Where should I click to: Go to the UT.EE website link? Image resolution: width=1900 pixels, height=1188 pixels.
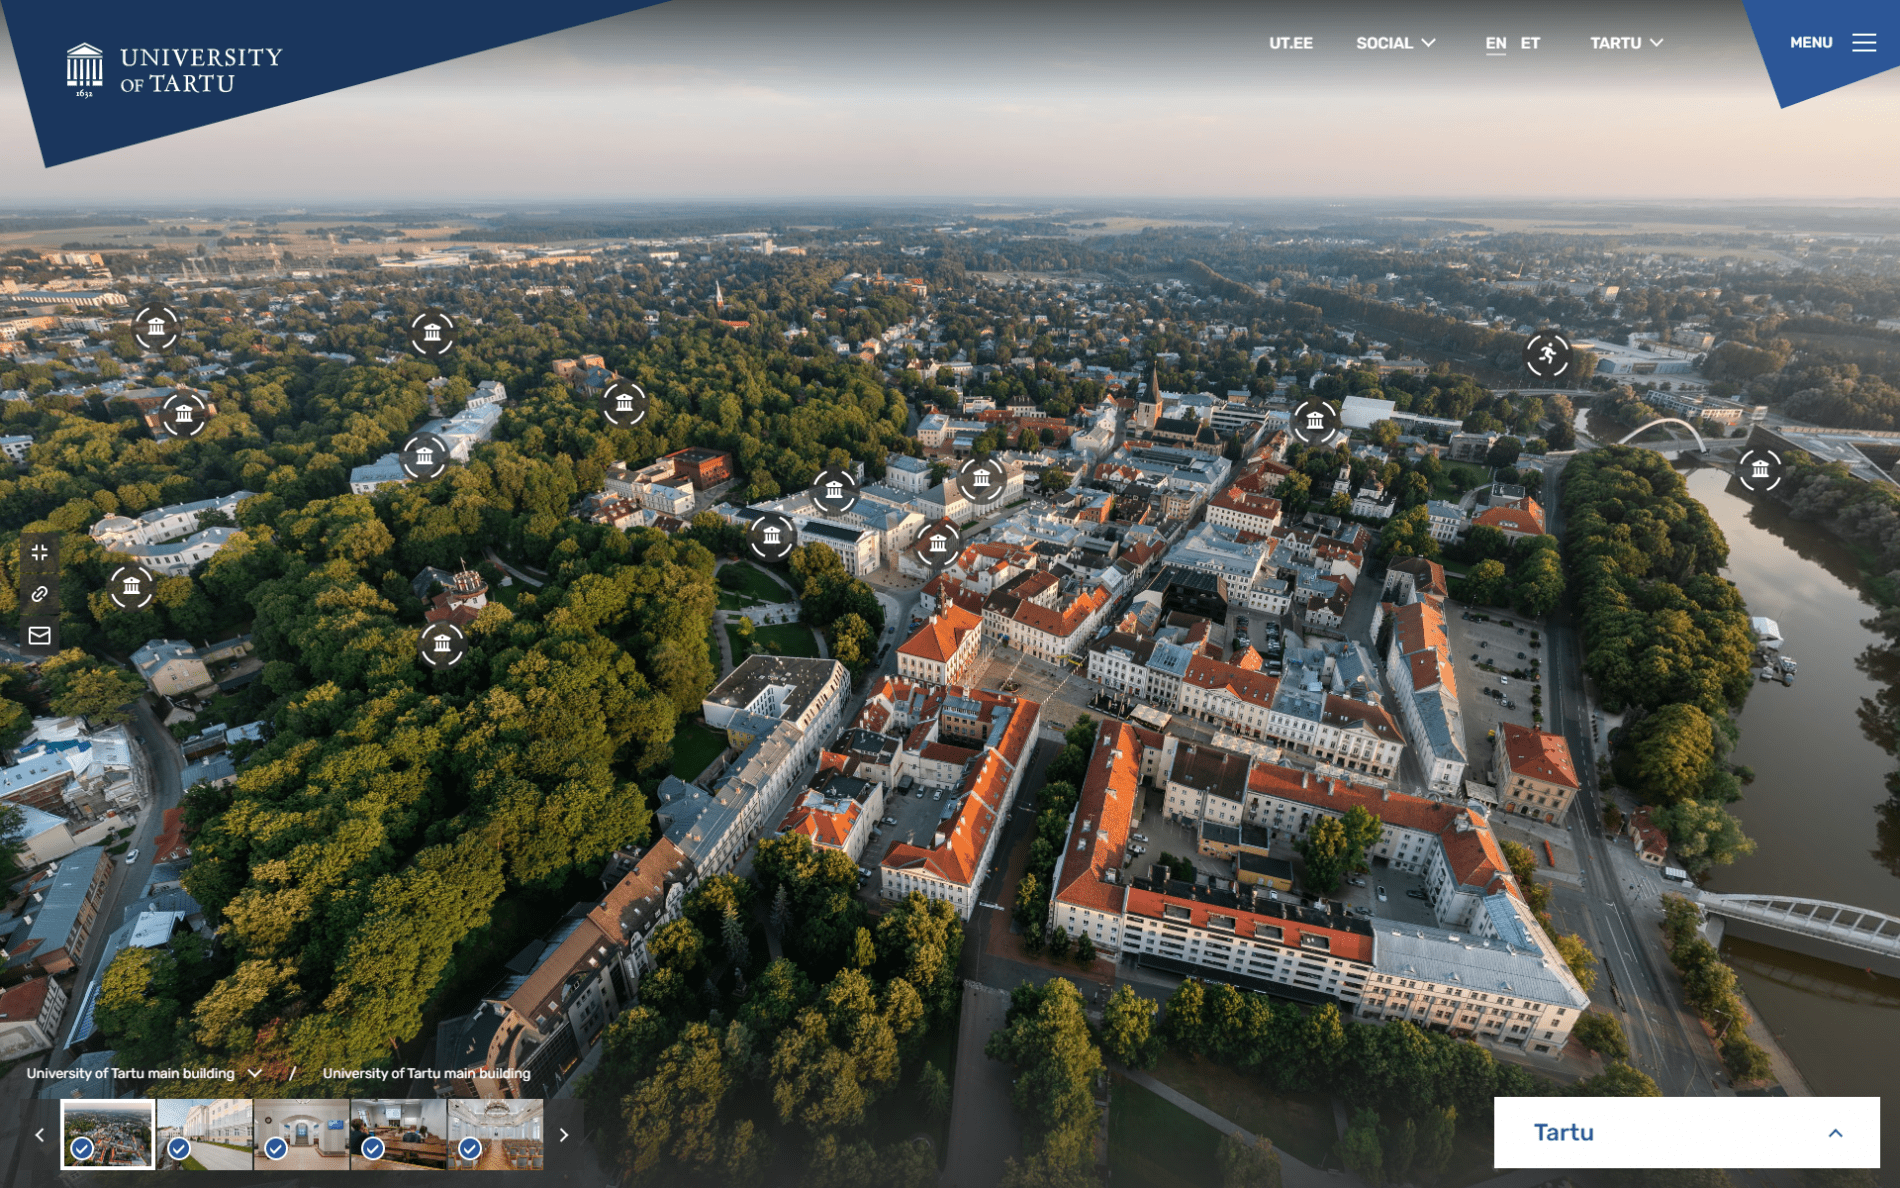click(x=1290, y=43)
